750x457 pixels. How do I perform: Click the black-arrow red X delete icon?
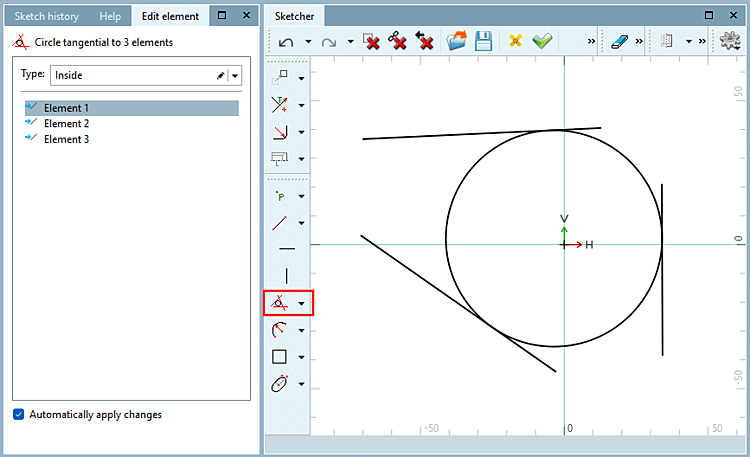click(x=424, y=41)
